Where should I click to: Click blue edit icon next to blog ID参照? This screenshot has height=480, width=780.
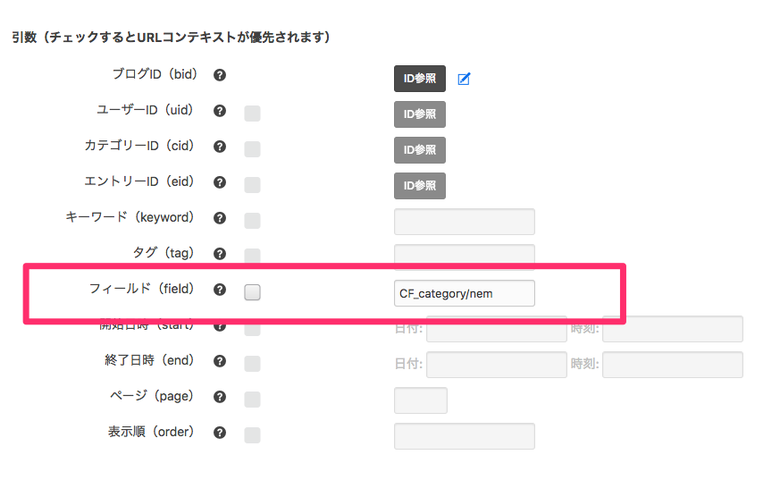click(x=464, y=78)
